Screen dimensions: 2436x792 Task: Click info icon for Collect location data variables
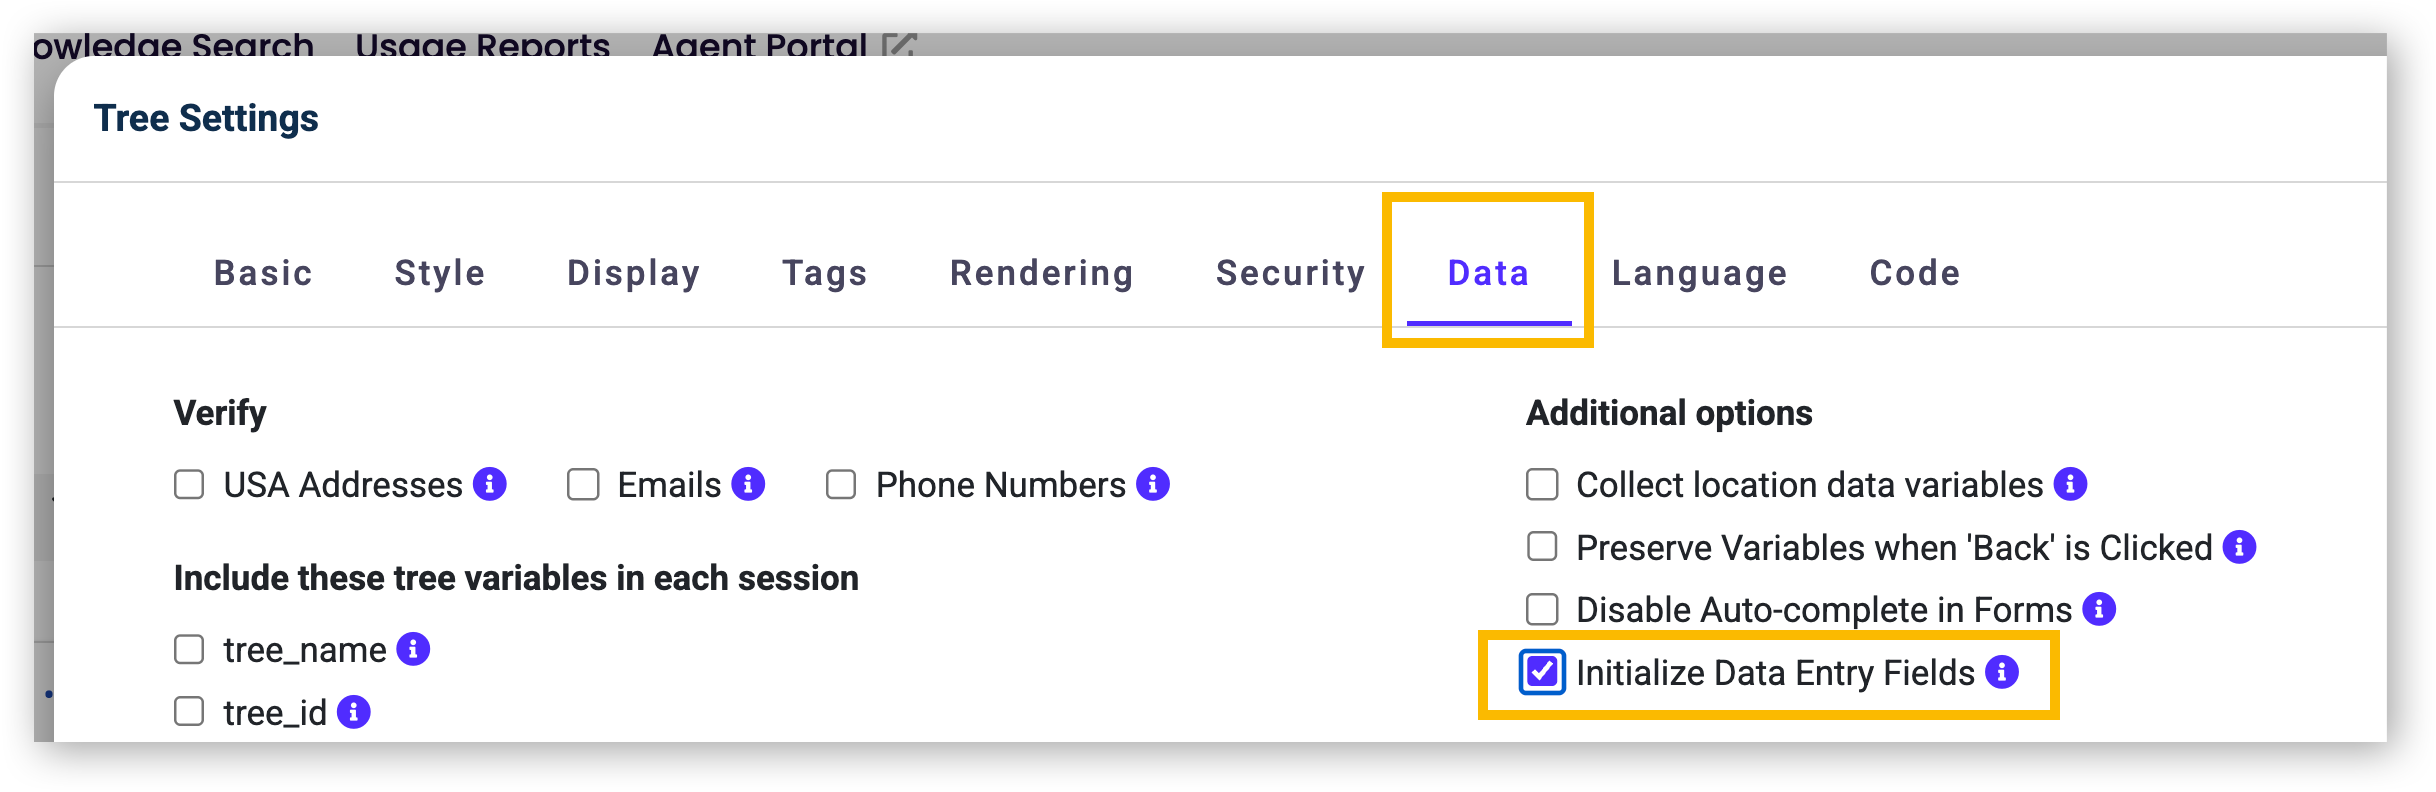[2070, 484]
